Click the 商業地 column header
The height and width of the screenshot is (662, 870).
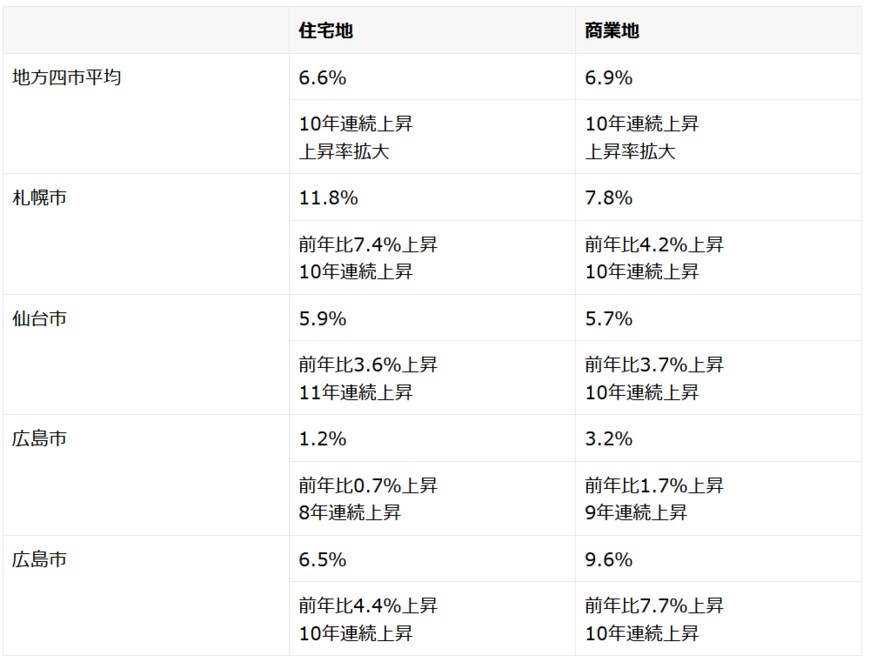(612, 31)
